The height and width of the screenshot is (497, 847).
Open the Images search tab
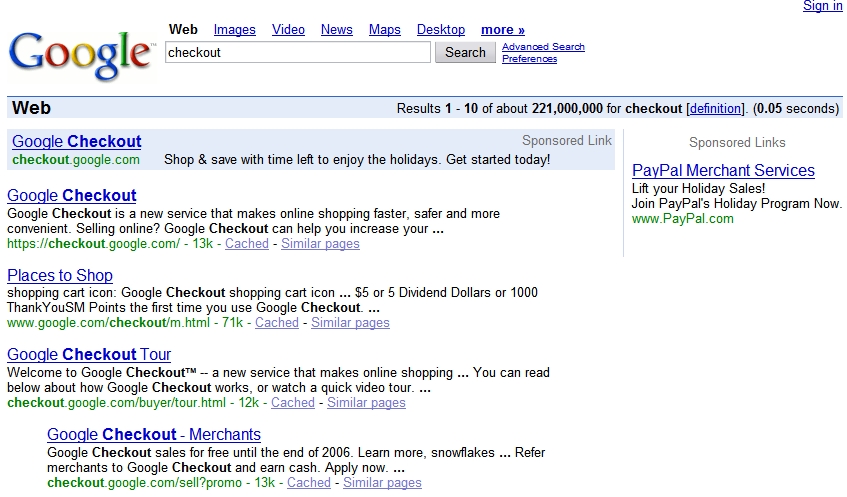coord(234,30)
